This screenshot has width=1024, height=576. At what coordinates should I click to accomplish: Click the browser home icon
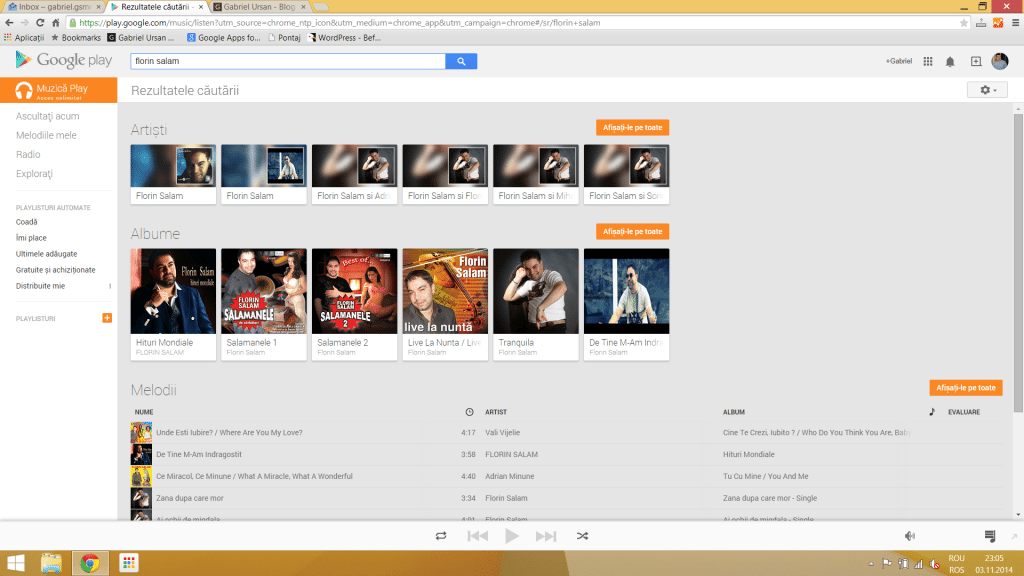[56, 23]
